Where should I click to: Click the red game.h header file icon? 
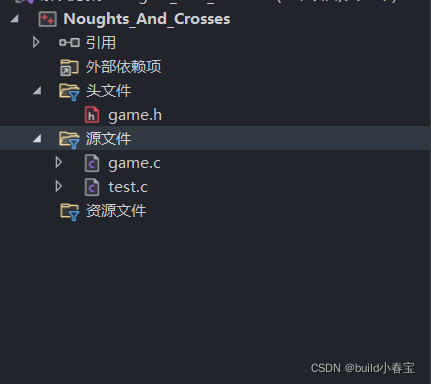tap(92, 115)
